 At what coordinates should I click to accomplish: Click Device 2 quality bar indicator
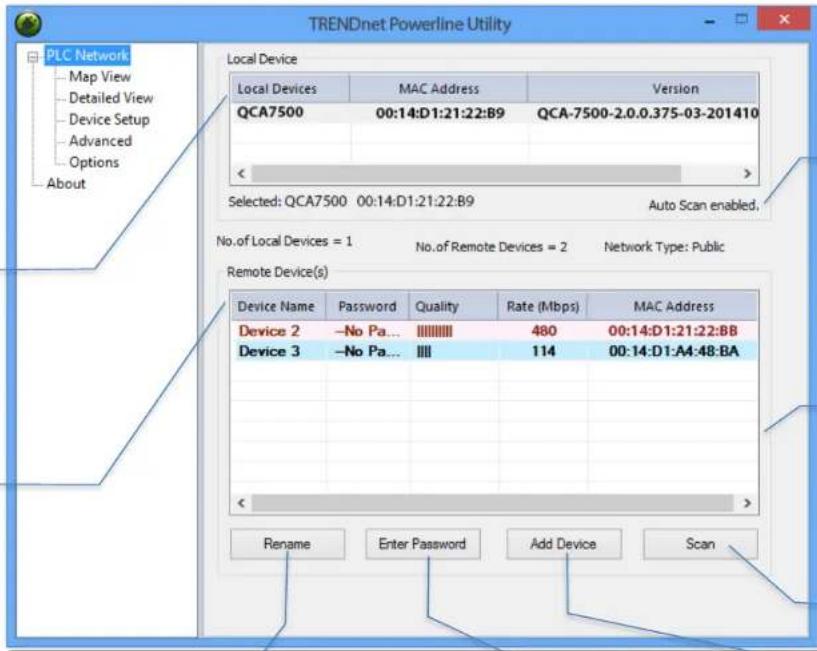point(435,331)
